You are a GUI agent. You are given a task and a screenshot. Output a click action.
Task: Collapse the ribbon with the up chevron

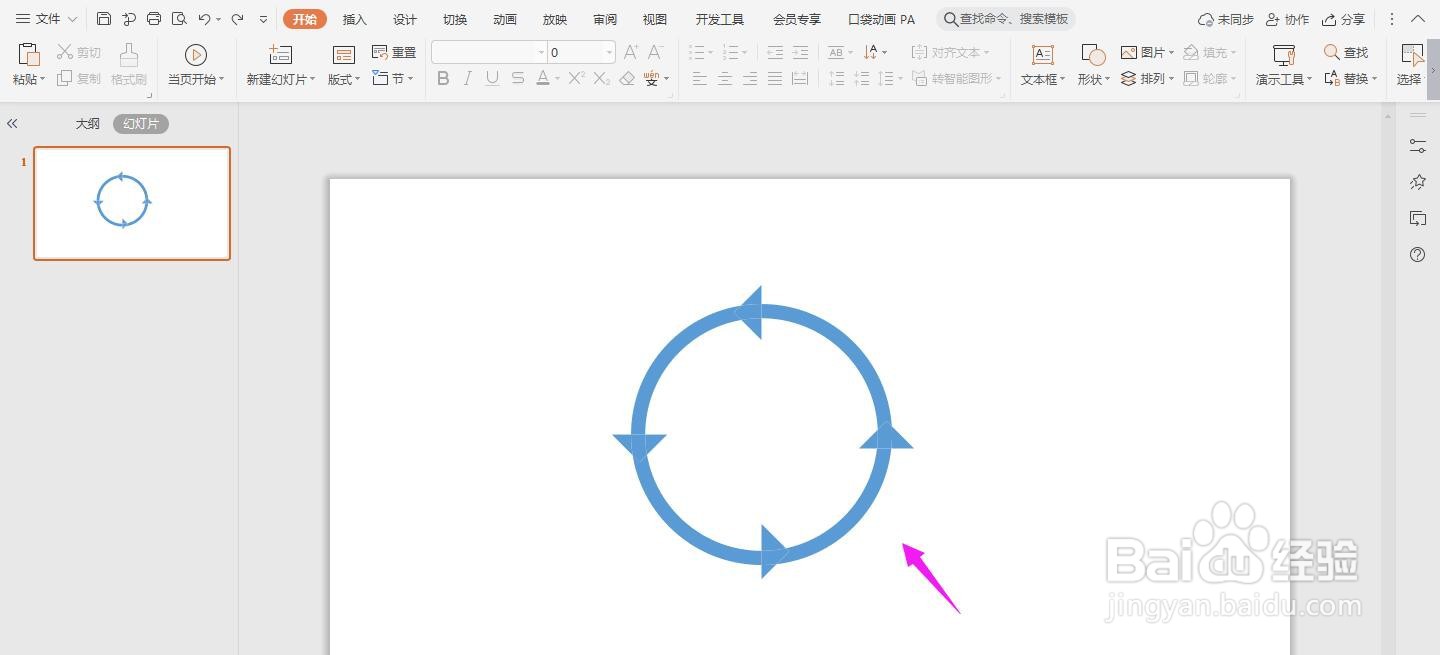[x=1418, y=19]
